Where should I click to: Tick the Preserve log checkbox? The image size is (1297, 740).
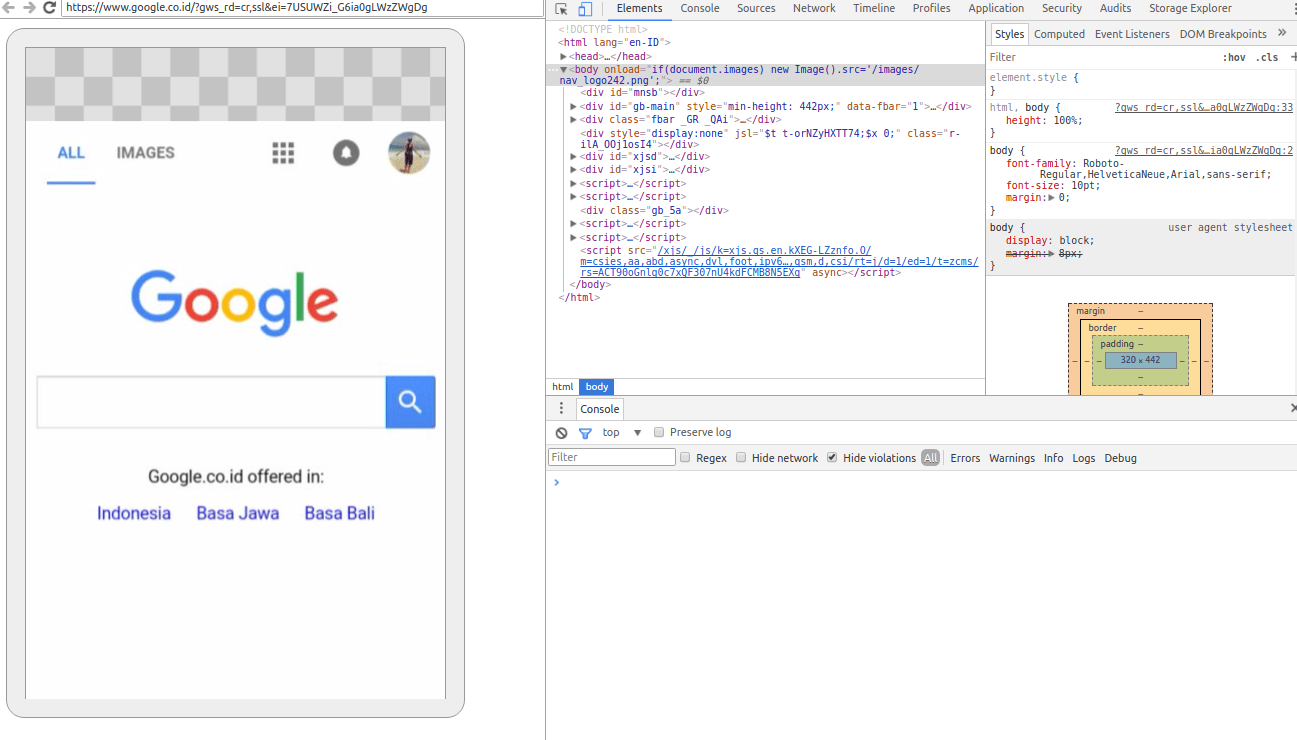[659, 432]
